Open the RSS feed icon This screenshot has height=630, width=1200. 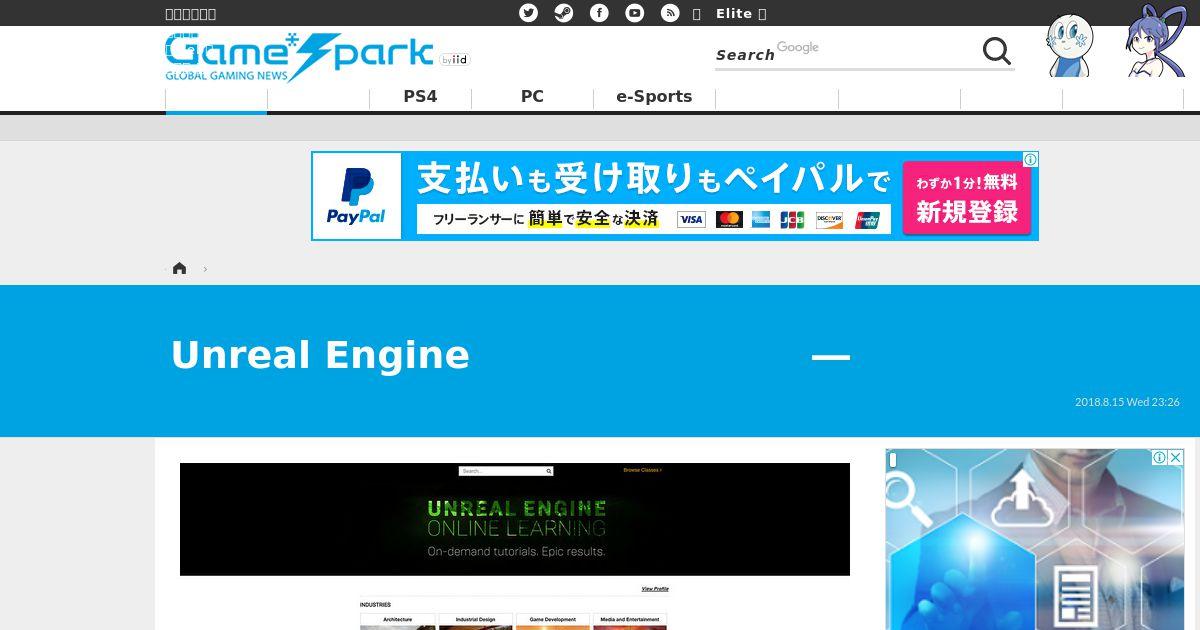coord(670,13)
